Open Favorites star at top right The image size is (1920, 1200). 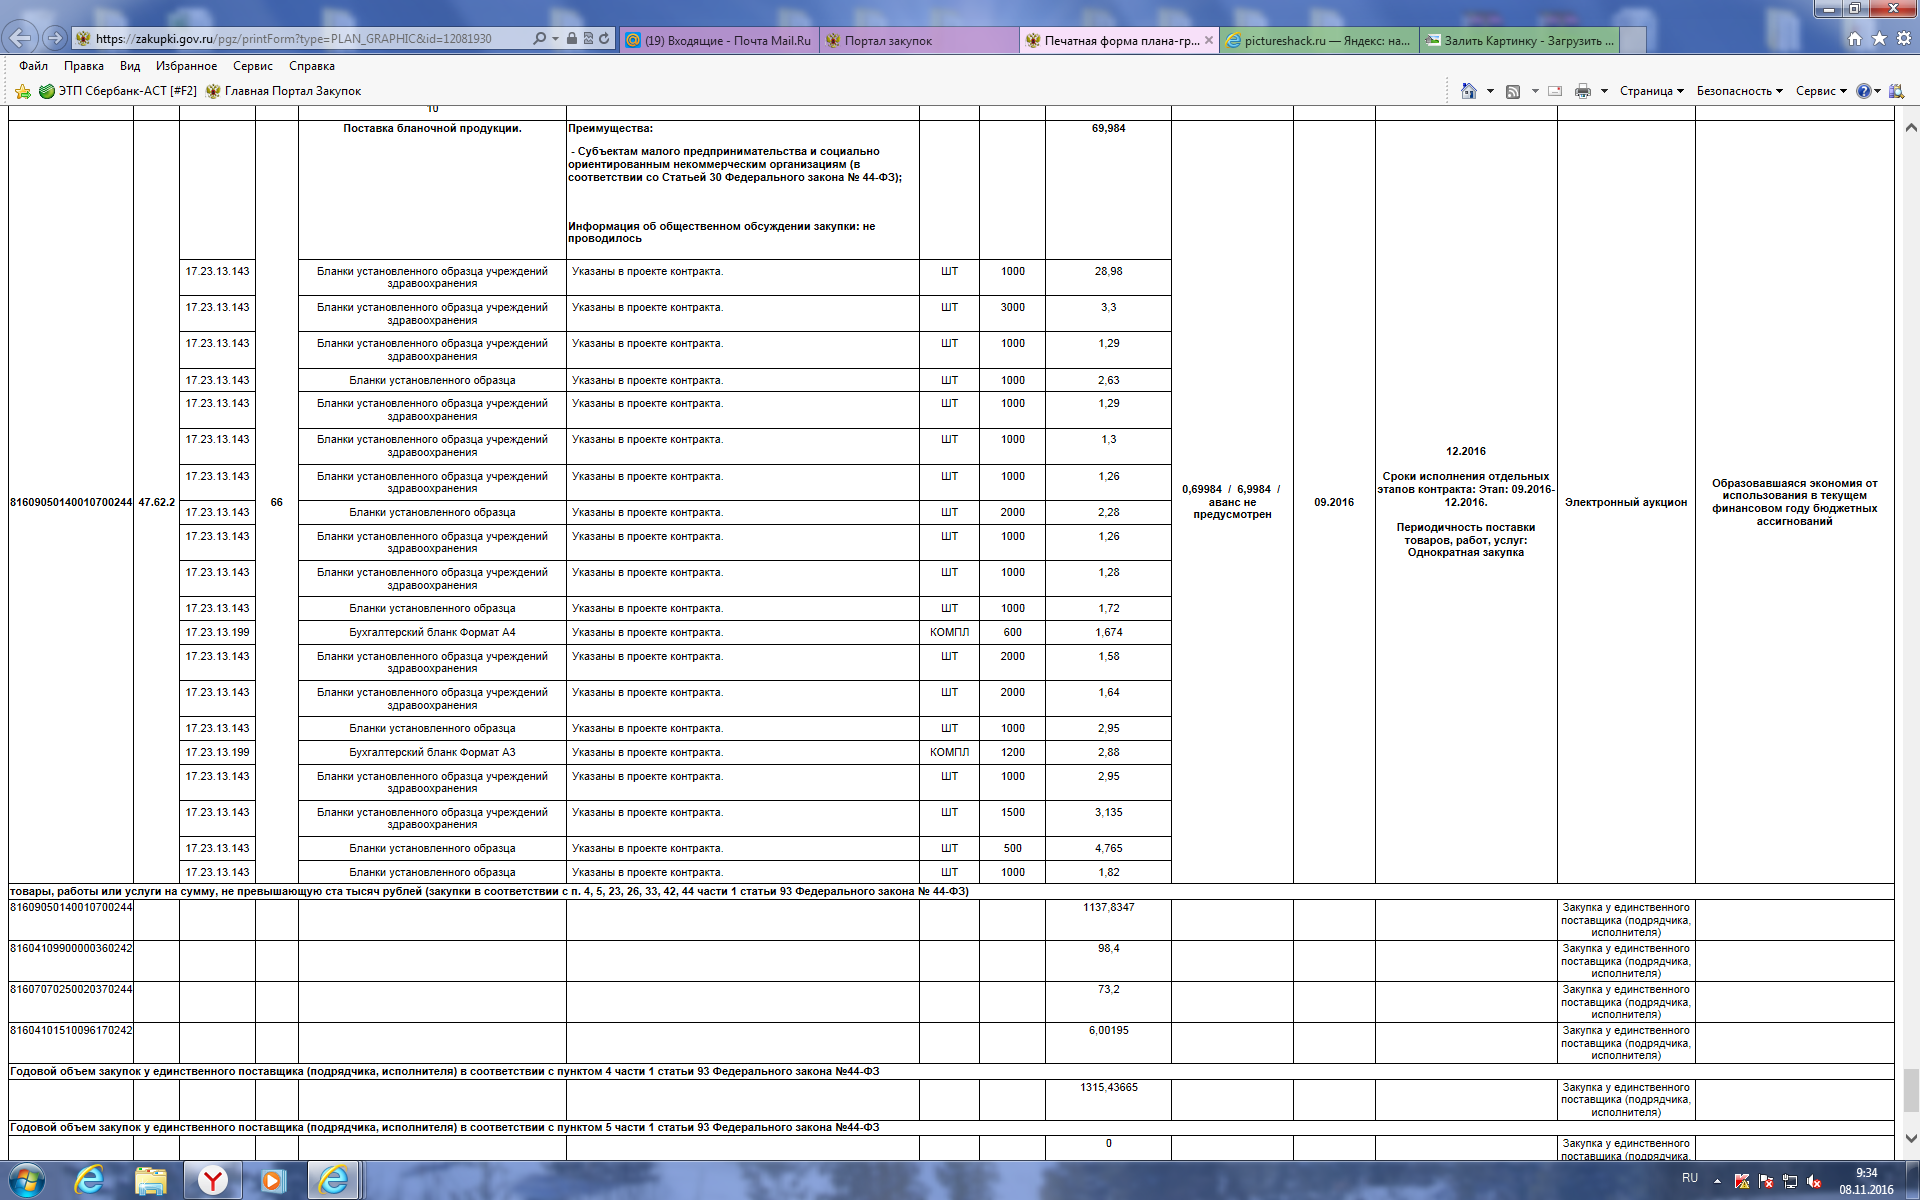(1879, 38)
